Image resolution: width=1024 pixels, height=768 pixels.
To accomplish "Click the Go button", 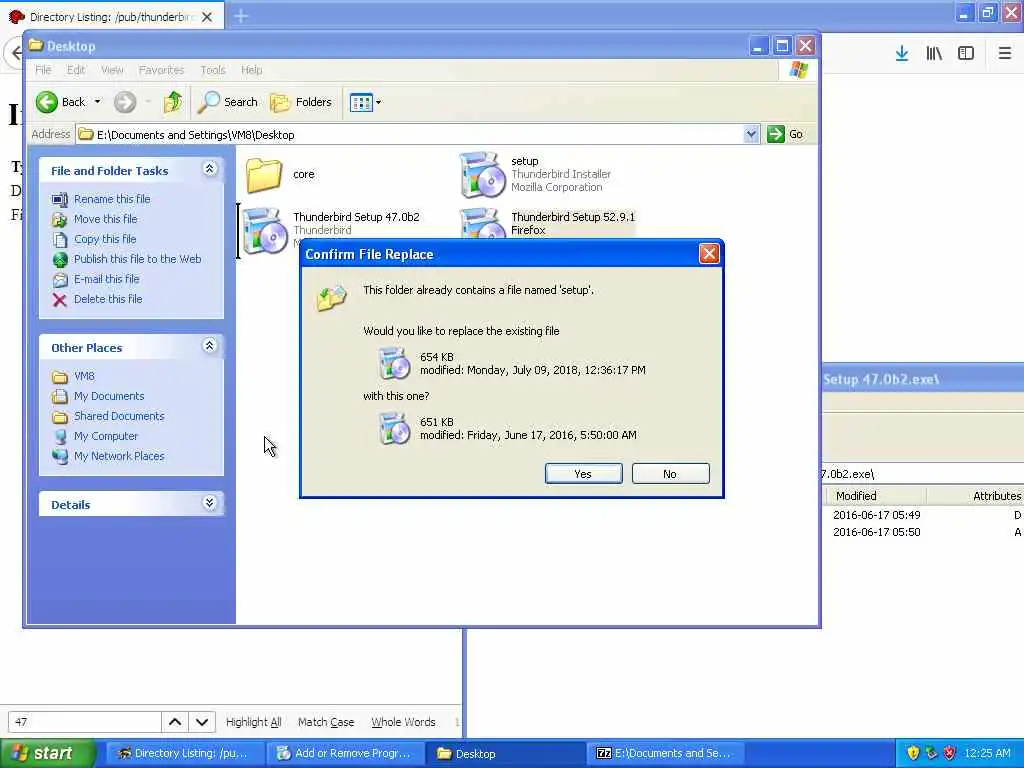I will 786,134.
